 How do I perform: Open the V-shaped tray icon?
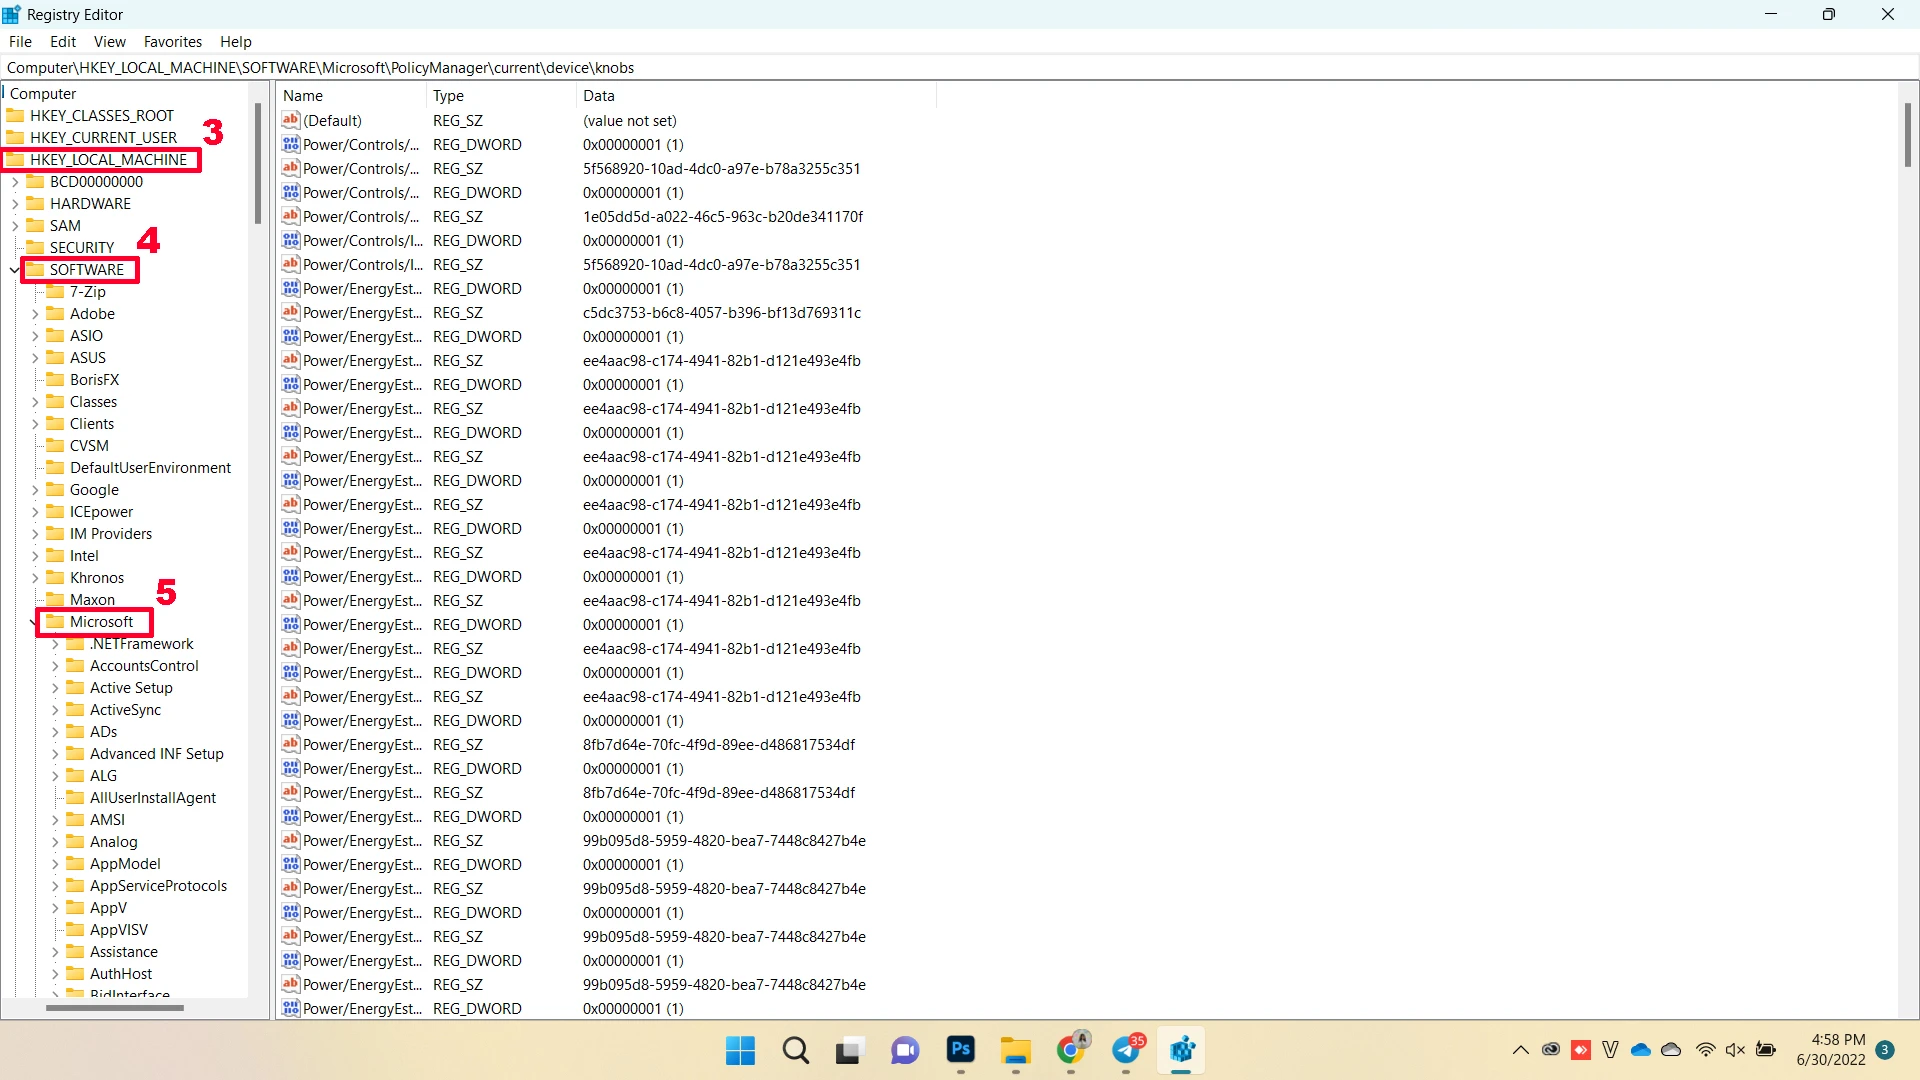click(1610, 1050)
